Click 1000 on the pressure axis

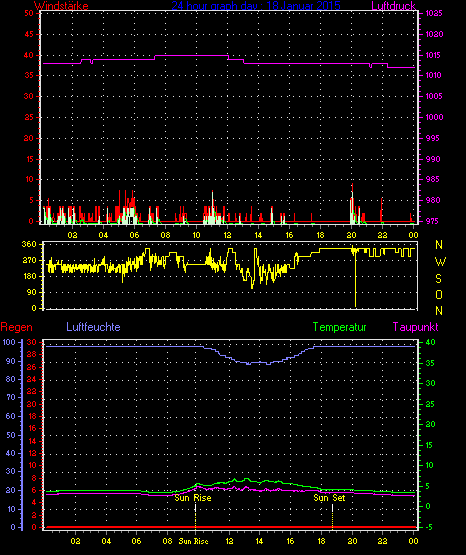(434, 117)
